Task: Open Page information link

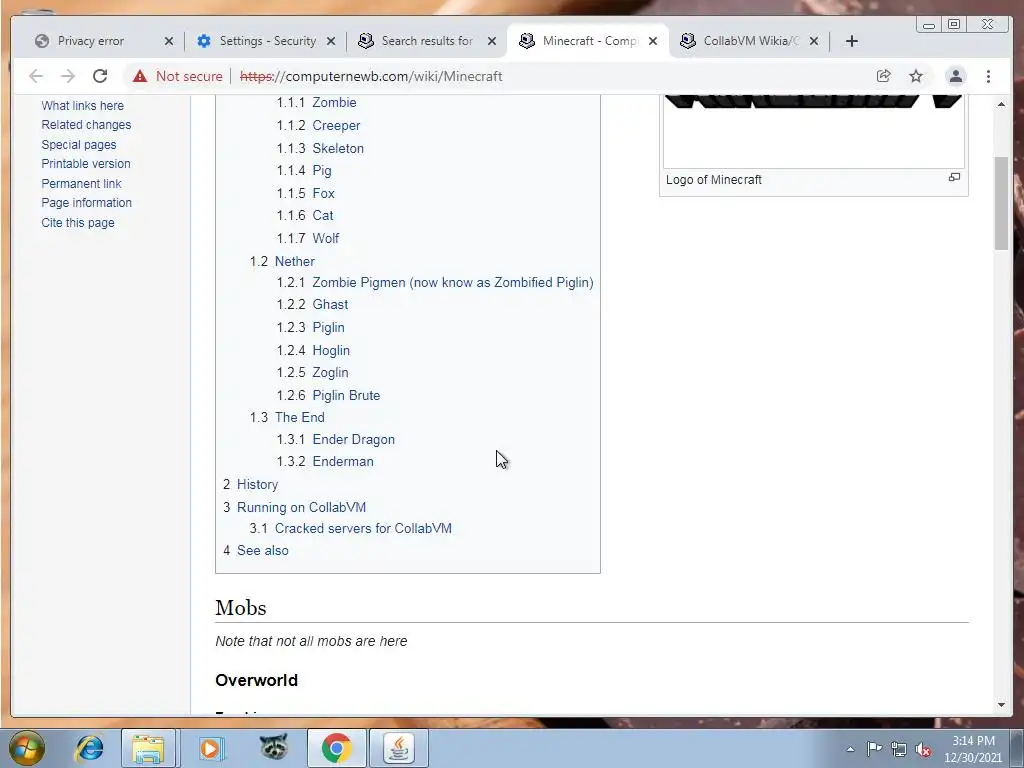Action: click(87, 203)
